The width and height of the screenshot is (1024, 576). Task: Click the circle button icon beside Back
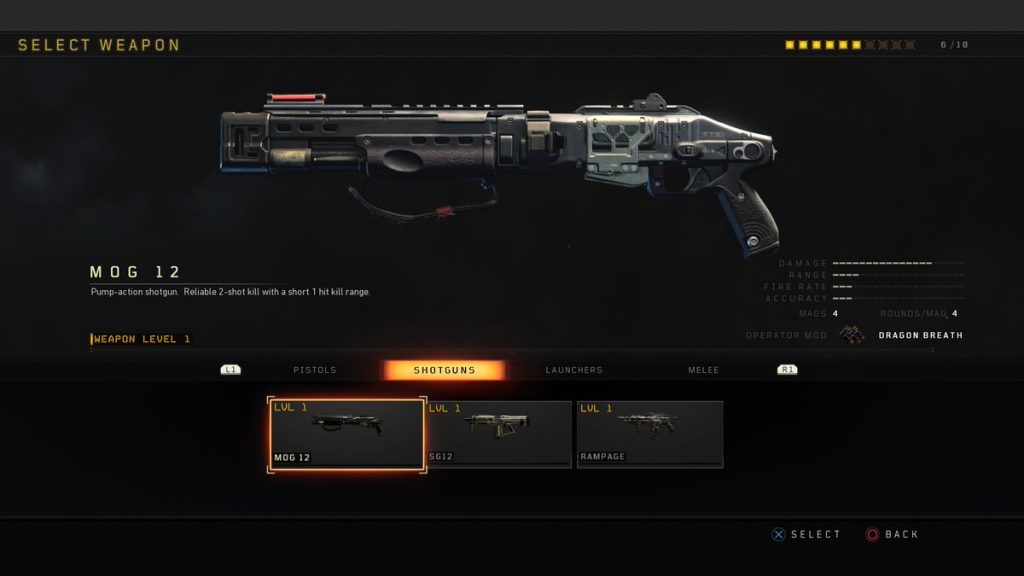[872, 534]
